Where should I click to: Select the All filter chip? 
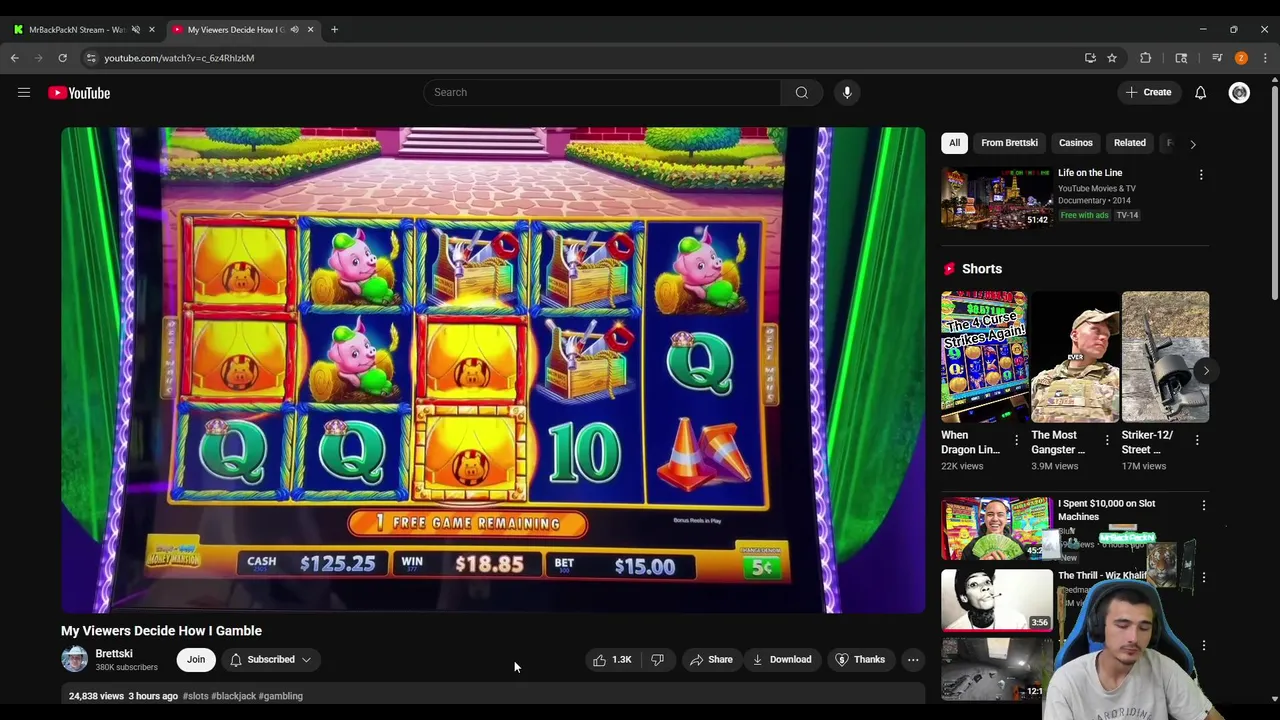(954, 143)
